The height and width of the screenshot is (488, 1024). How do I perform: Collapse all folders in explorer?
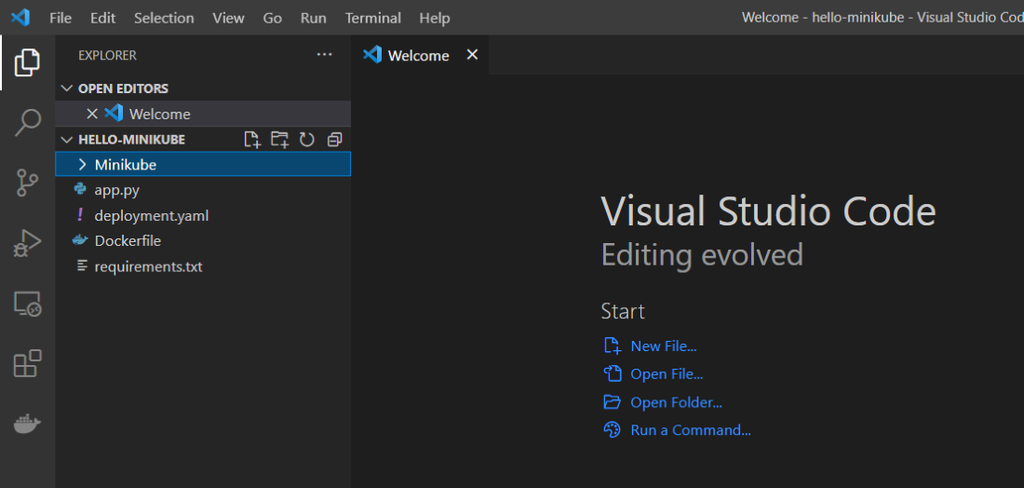(x=334, y=140)
